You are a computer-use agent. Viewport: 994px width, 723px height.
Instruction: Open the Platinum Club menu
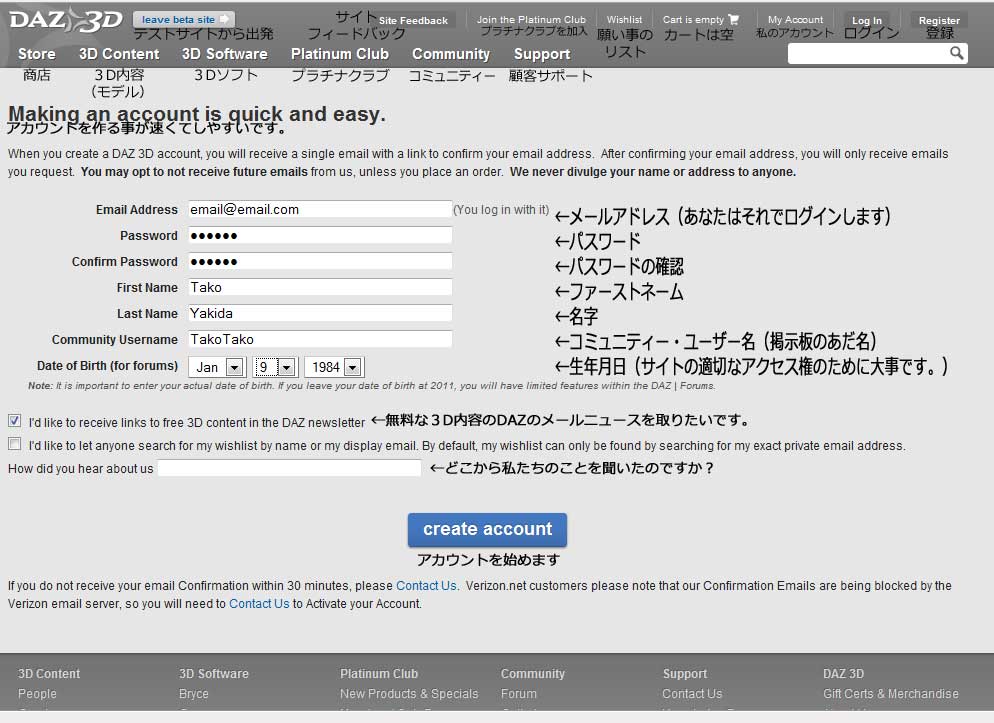(340, 54)
